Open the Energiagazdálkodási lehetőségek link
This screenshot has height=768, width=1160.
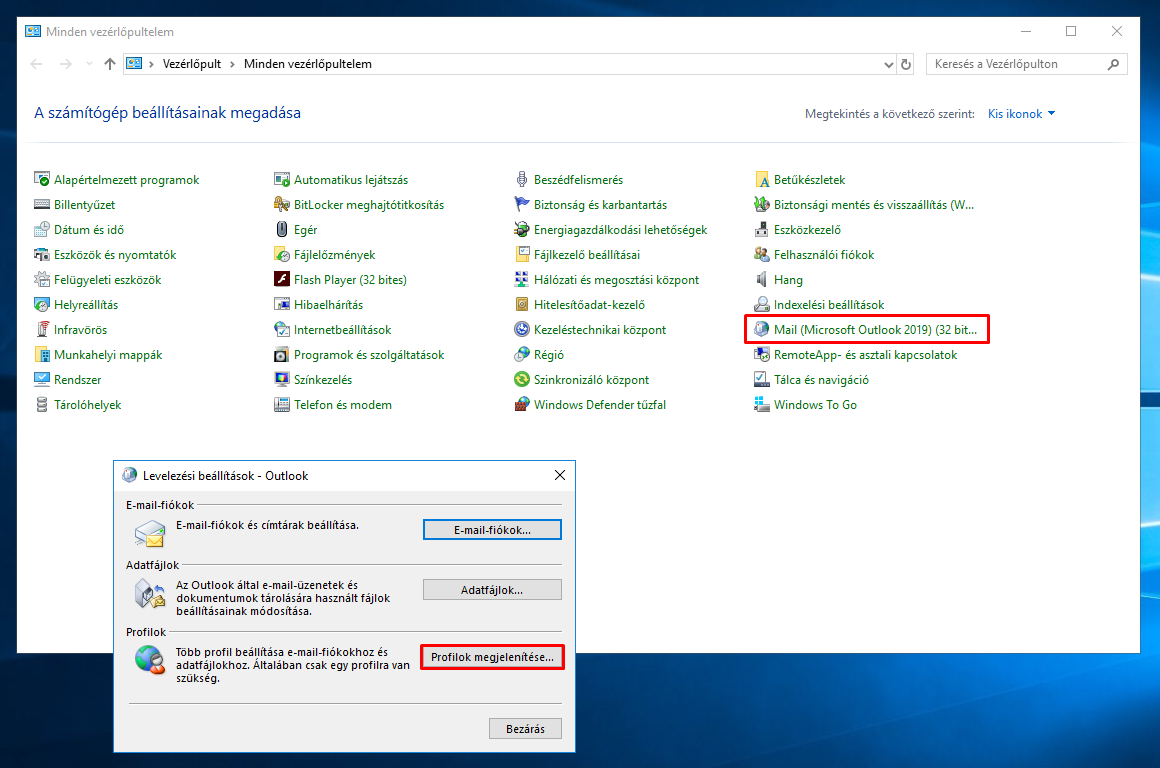(620, 229)
